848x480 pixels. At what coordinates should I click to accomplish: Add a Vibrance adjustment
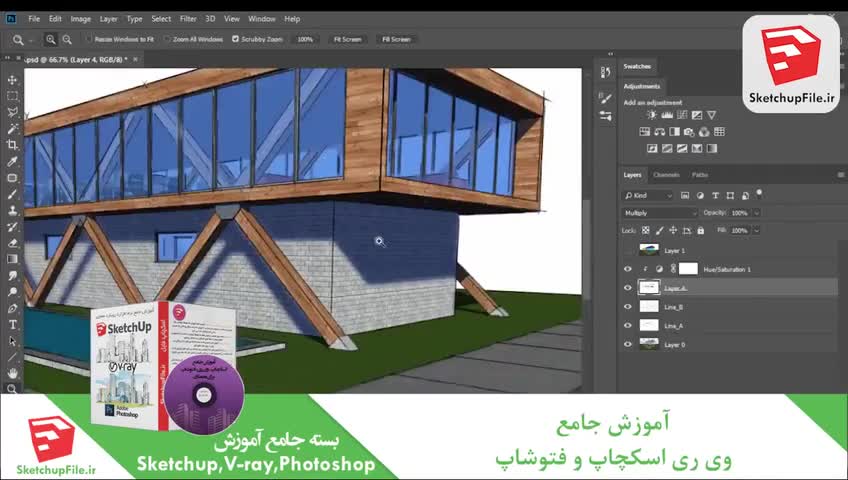(712, 115)
